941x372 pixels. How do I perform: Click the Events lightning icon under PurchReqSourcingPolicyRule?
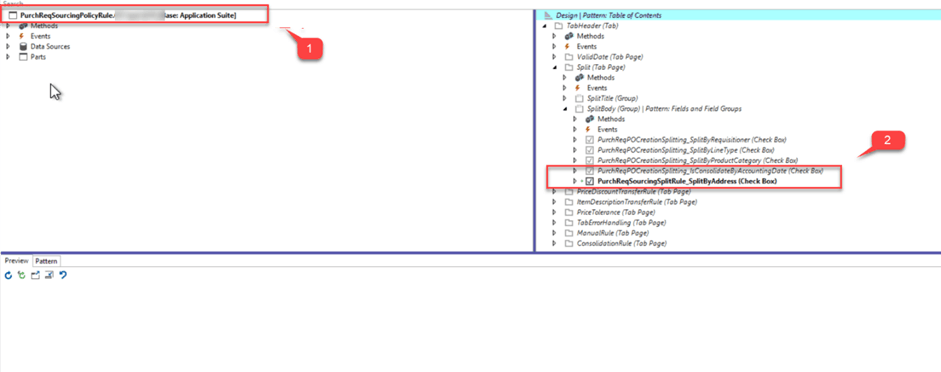(x=23, y=36)
